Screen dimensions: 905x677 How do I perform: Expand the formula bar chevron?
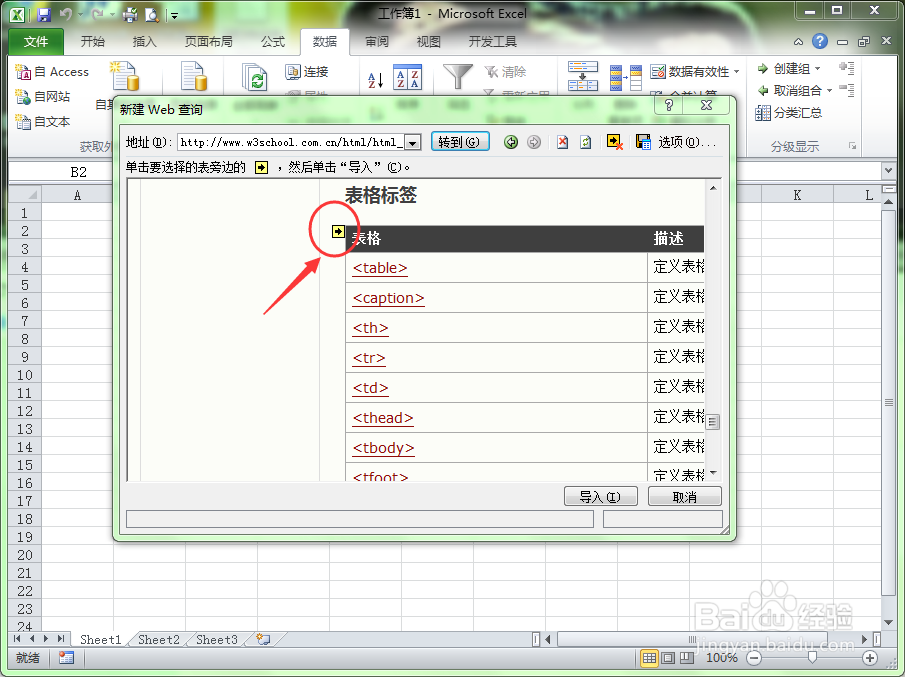click(888, 171)
